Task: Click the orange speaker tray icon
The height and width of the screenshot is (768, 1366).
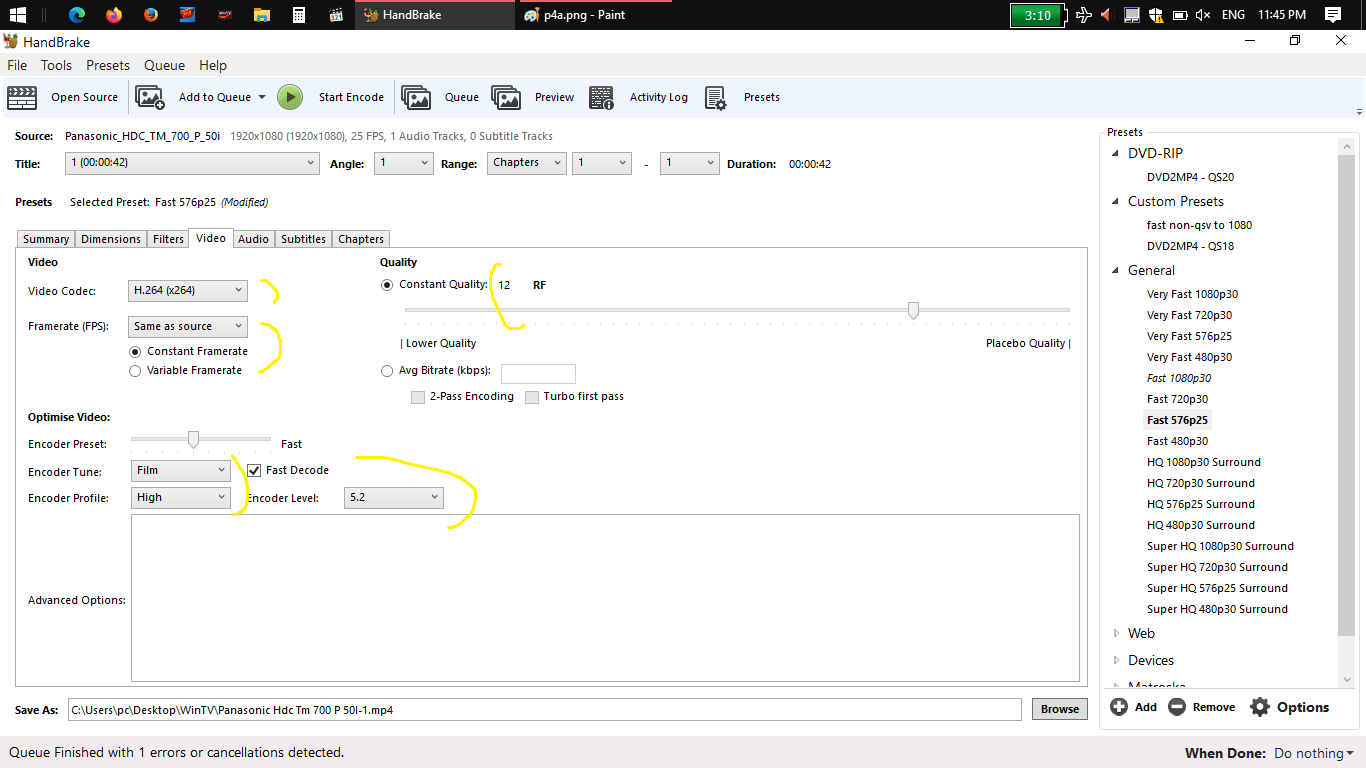Action: click(1106, 15)
